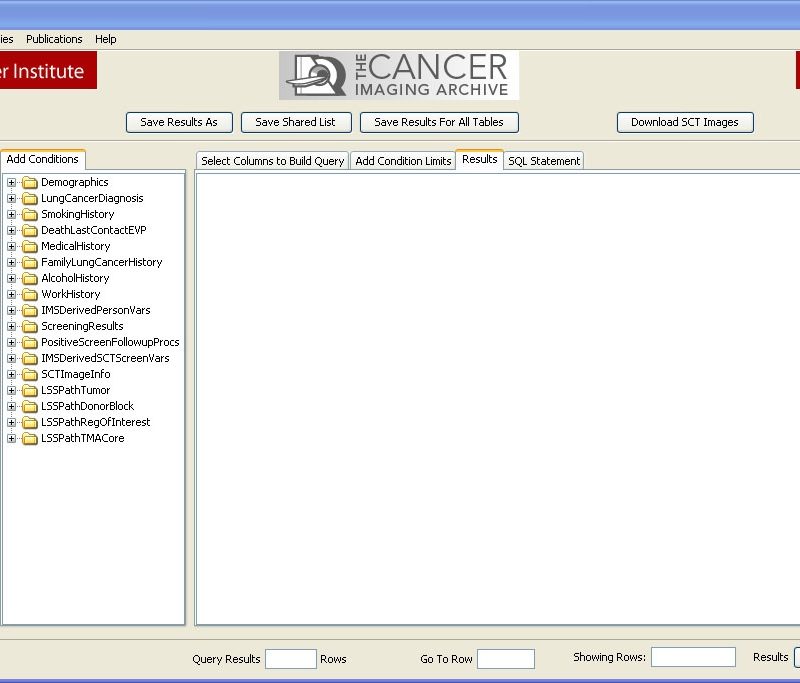Click the Demographics folder icon
Image resolution: width=800 pixels, height=683 pixels.
coord(30,182)
